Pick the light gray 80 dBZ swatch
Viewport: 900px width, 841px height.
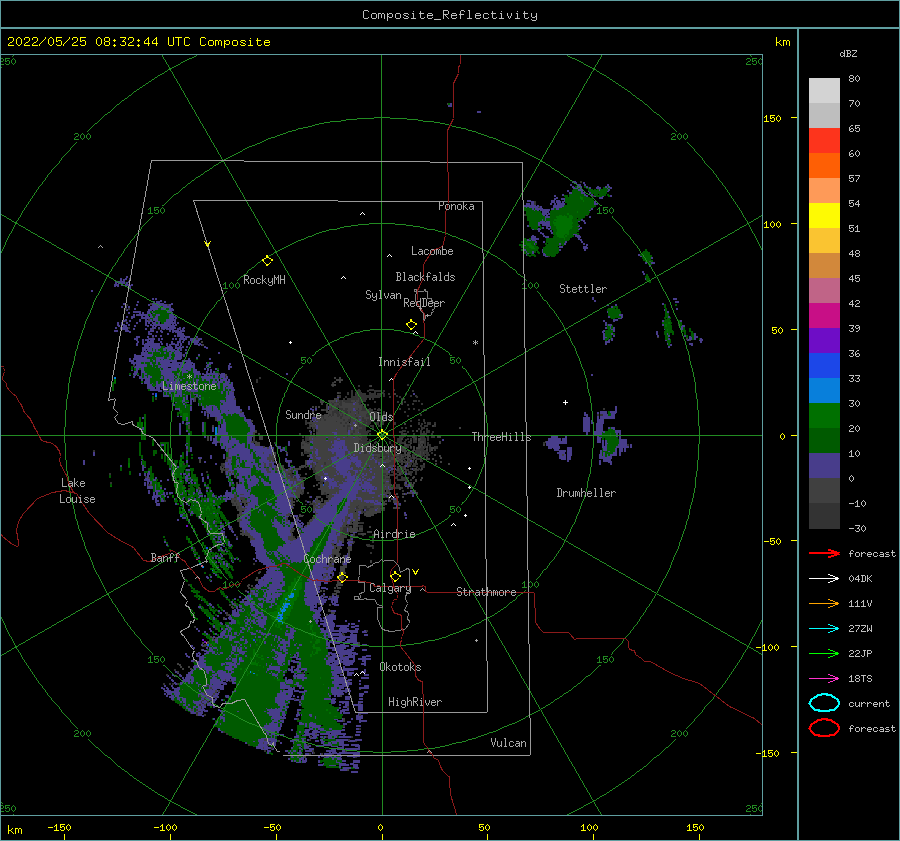[824, 90]
